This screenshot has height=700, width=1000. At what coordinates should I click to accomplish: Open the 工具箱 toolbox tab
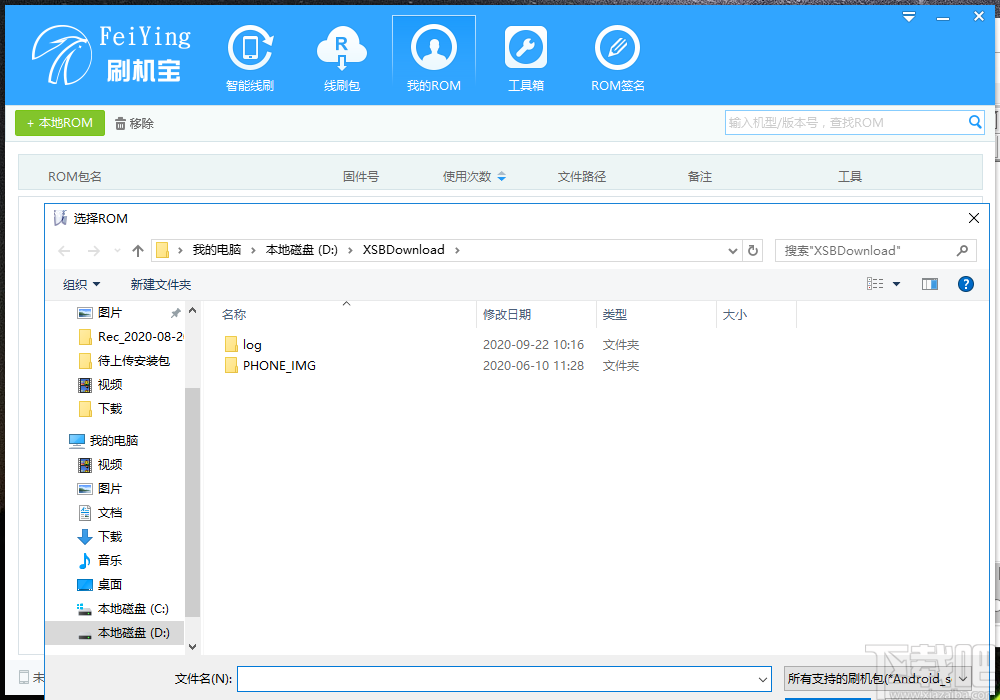point(526,59)
